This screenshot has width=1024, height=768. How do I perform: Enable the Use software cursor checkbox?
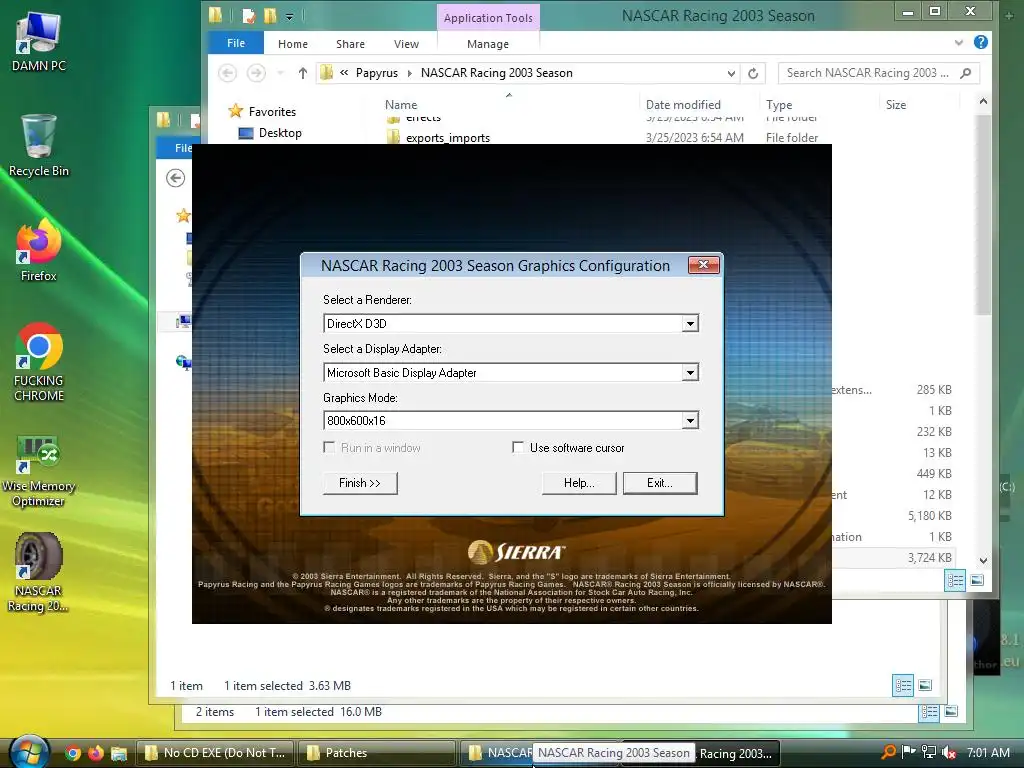pos(518,447)
